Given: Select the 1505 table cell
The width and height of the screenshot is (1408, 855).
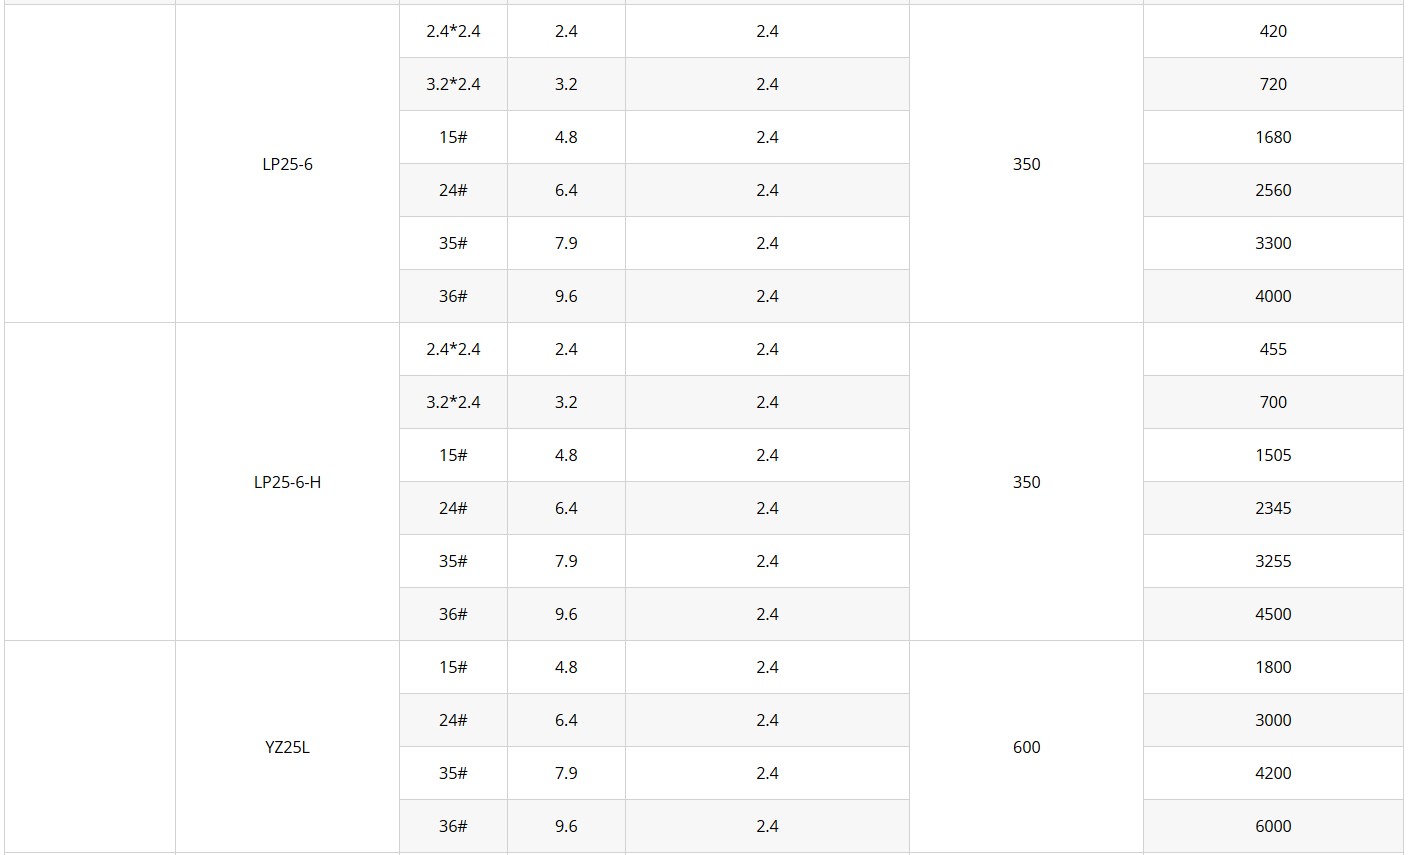Looking at the screenshot, I should [x=1273, y=455].
